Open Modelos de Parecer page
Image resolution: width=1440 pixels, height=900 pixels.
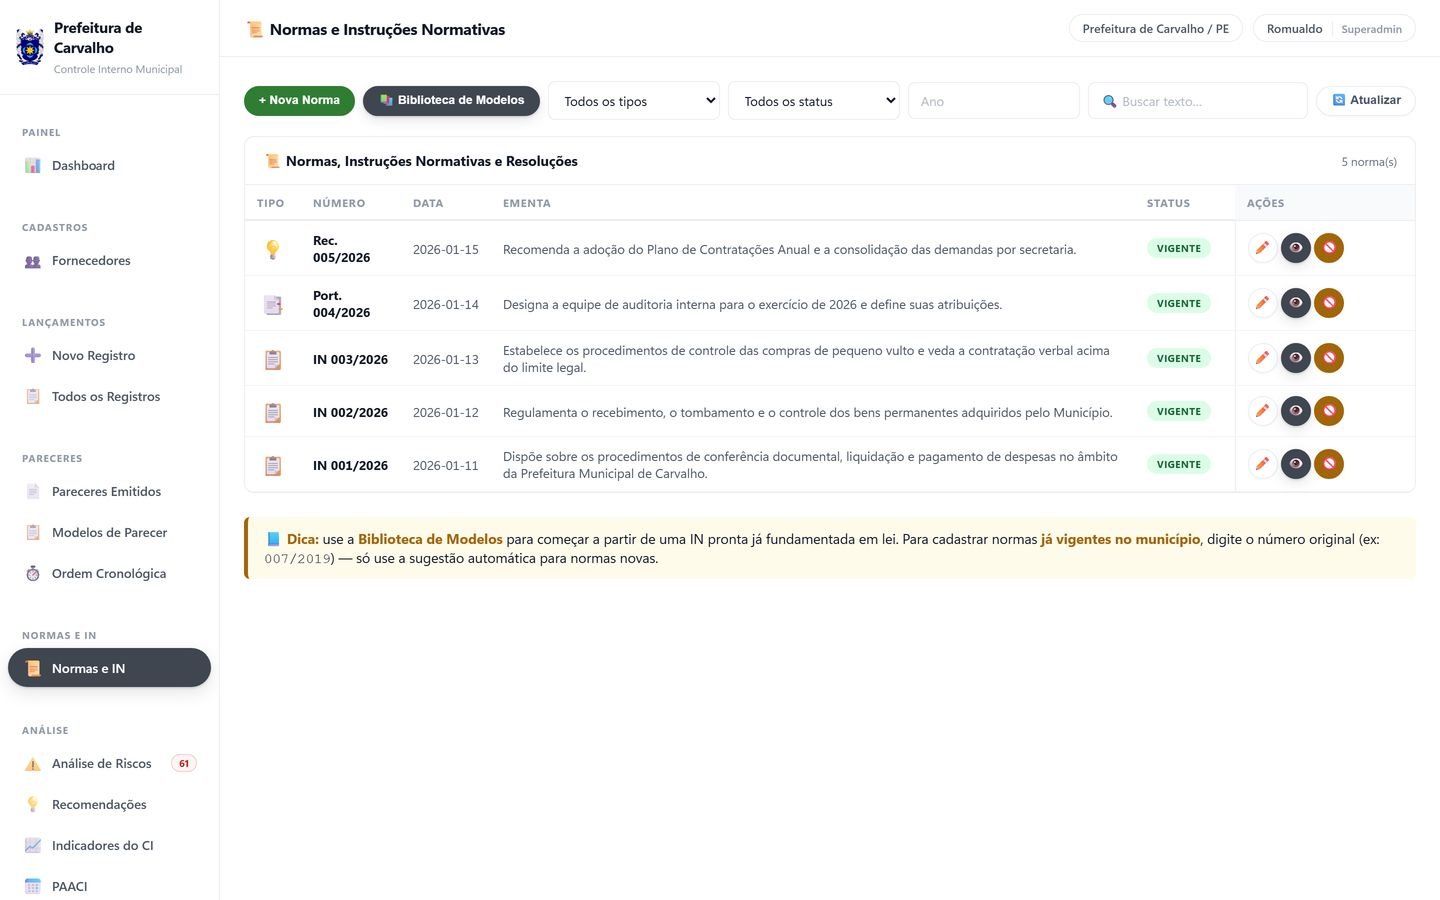(x=109, y=533)
